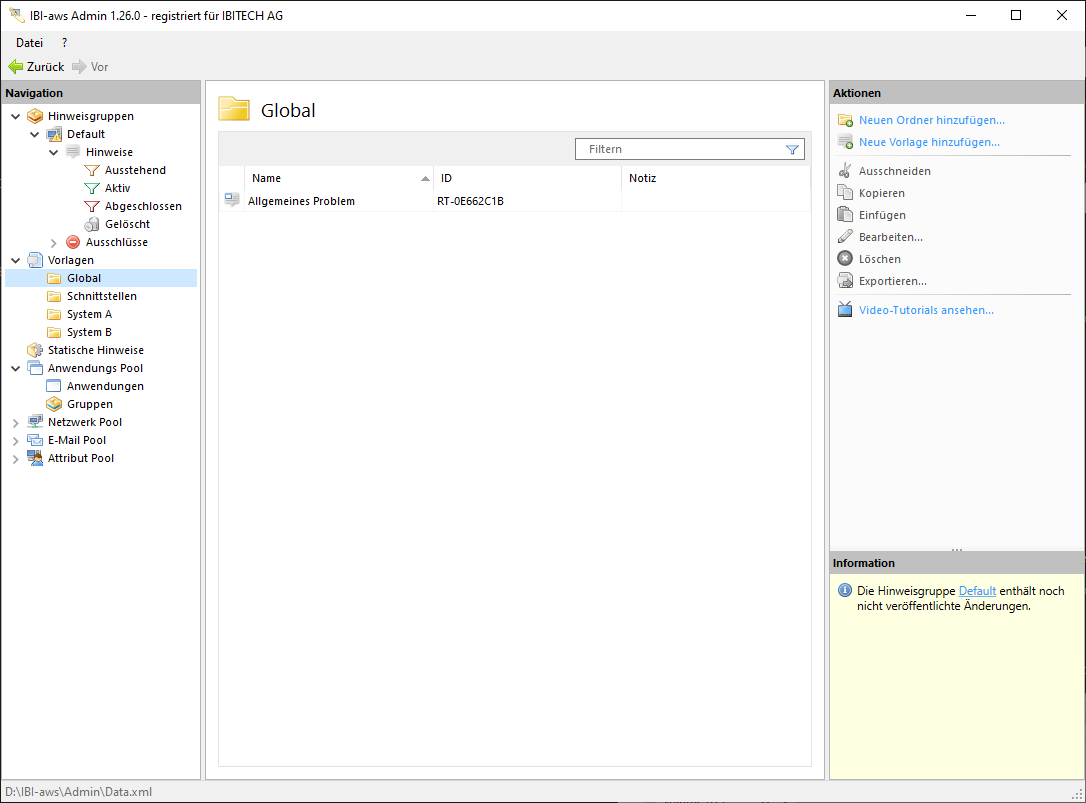
Task: Click the Exportieren icon
Action: pyautogui.click(x=845, y=281)
